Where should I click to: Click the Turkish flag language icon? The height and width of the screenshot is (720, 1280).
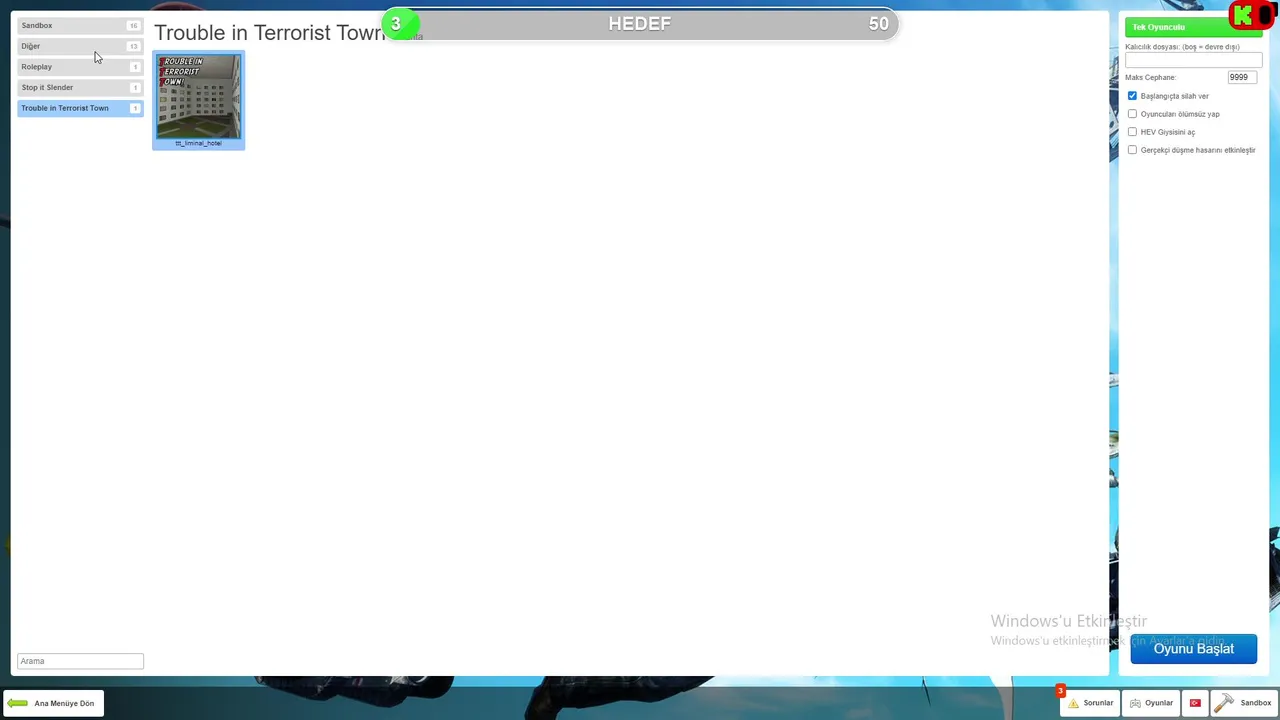pyautogui.click(x=1195, y=703)
